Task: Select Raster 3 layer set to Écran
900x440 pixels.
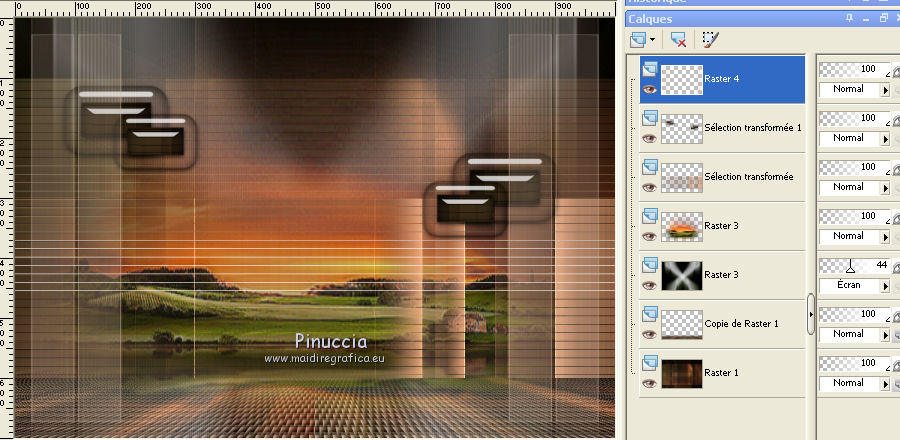Action: 721,275
